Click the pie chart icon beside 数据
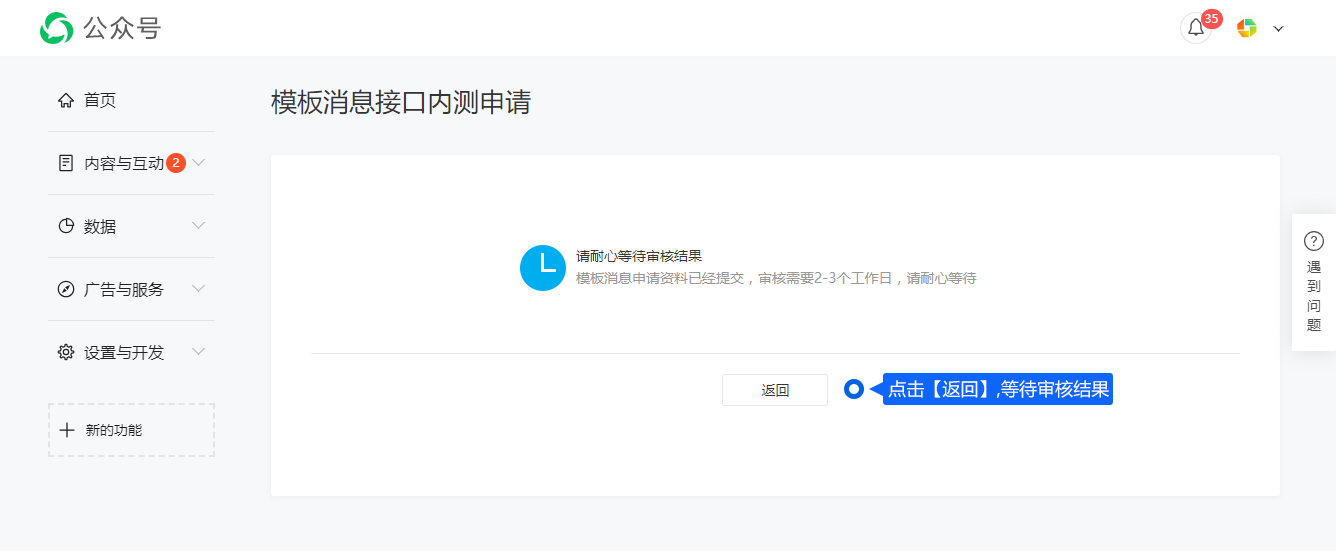This screenshot has width=1336, height=551. [x=66, y=226]
